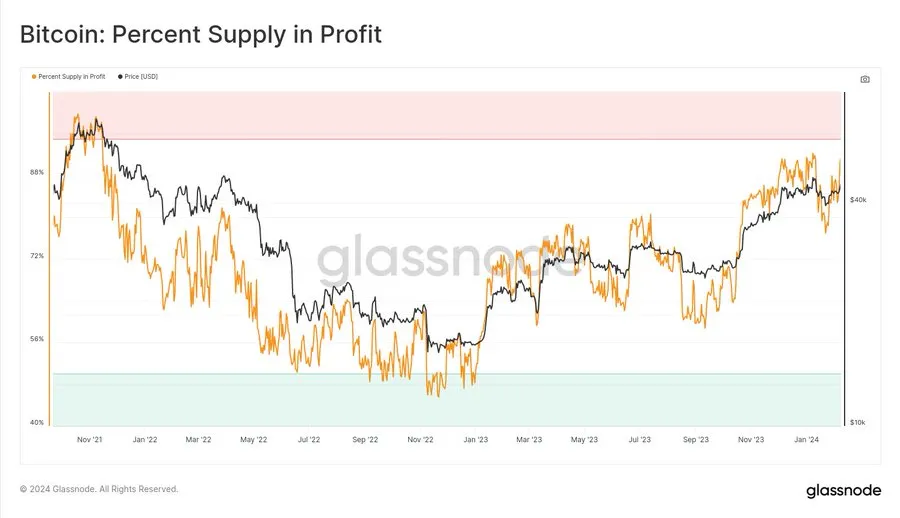900x518 pixels.
Task: Click the camera snapshot icon
Action: coord(865,78)
